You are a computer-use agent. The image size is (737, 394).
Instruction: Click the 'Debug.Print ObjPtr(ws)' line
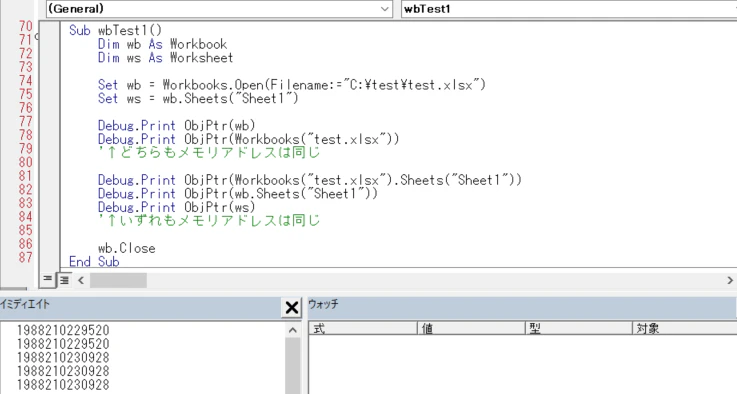[176, 207]
